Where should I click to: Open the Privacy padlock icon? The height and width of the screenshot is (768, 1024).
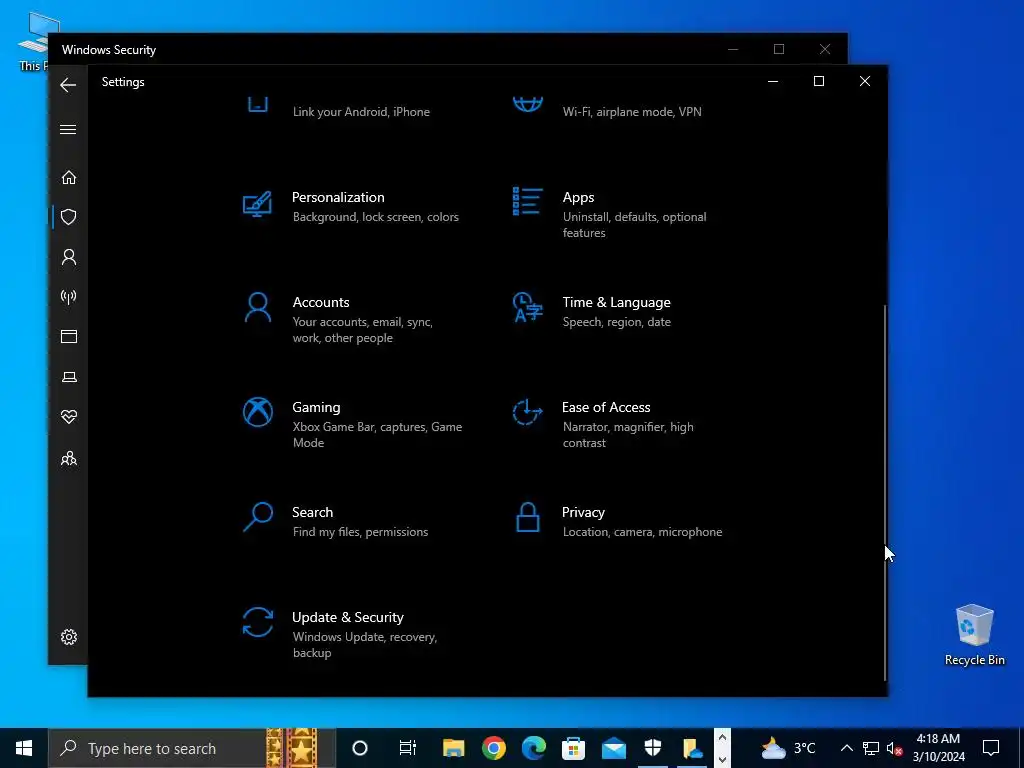[527, 517]
